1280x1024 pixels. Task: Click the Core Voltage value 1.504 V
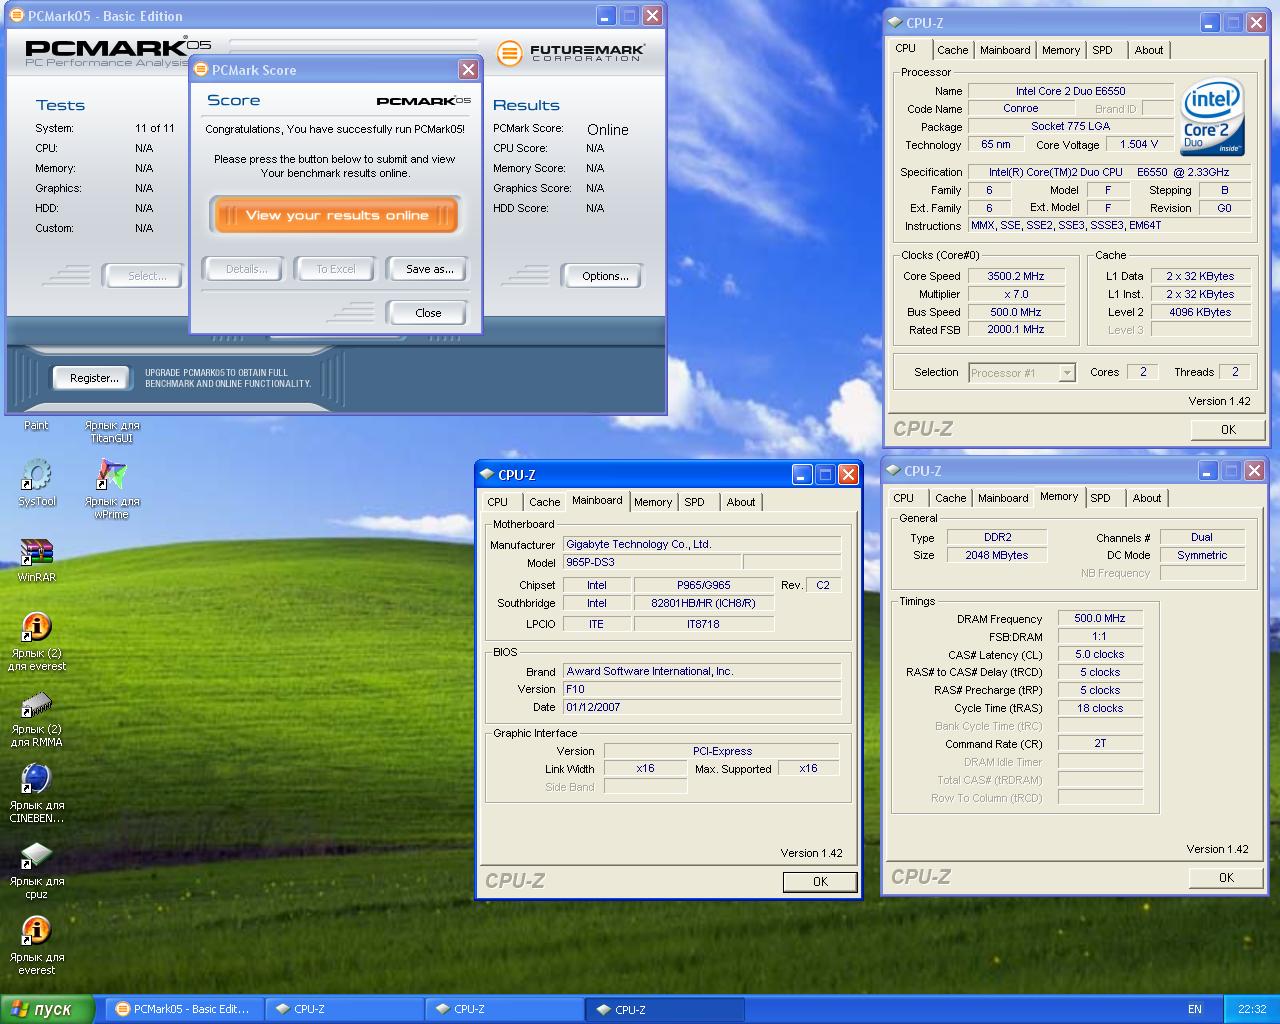[1139, 145]
